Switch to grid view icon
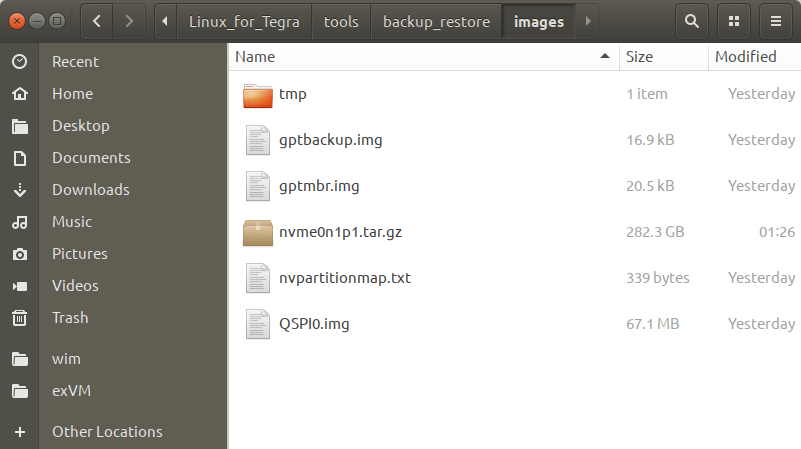Viewport: 801px width, 449px height. click(x=734, y=20)
